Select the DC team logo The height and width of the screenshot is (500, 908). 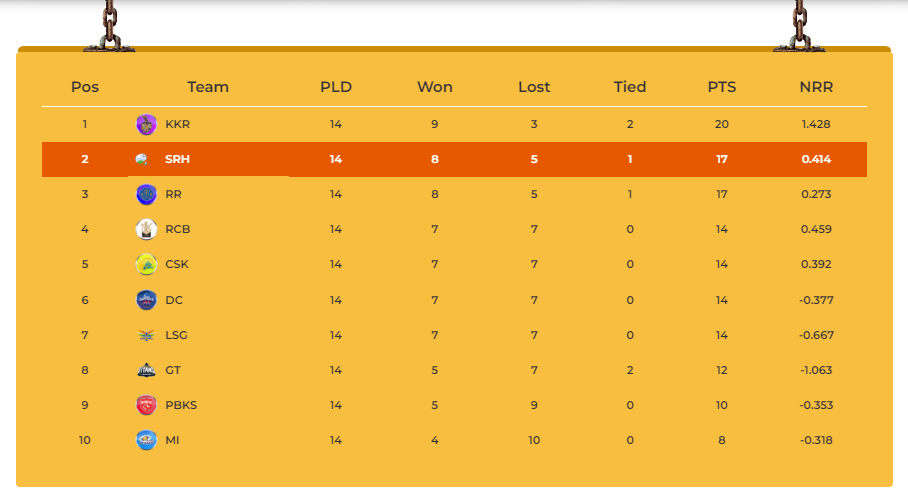pyautogui.click(x=146, y=300)
